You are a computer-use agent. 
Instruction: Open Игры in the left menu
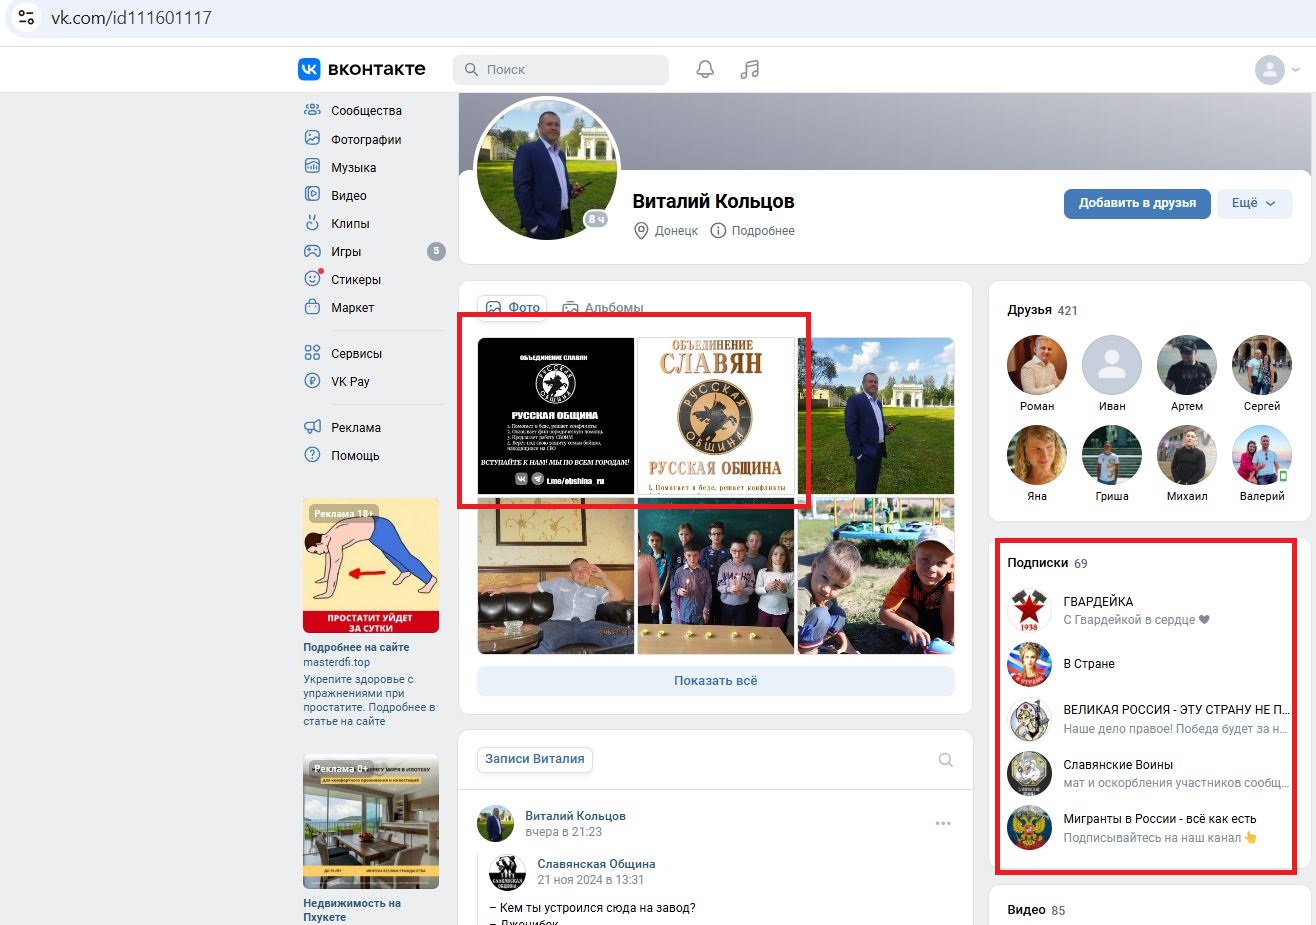pyautogui.click(x=346, y=251)
